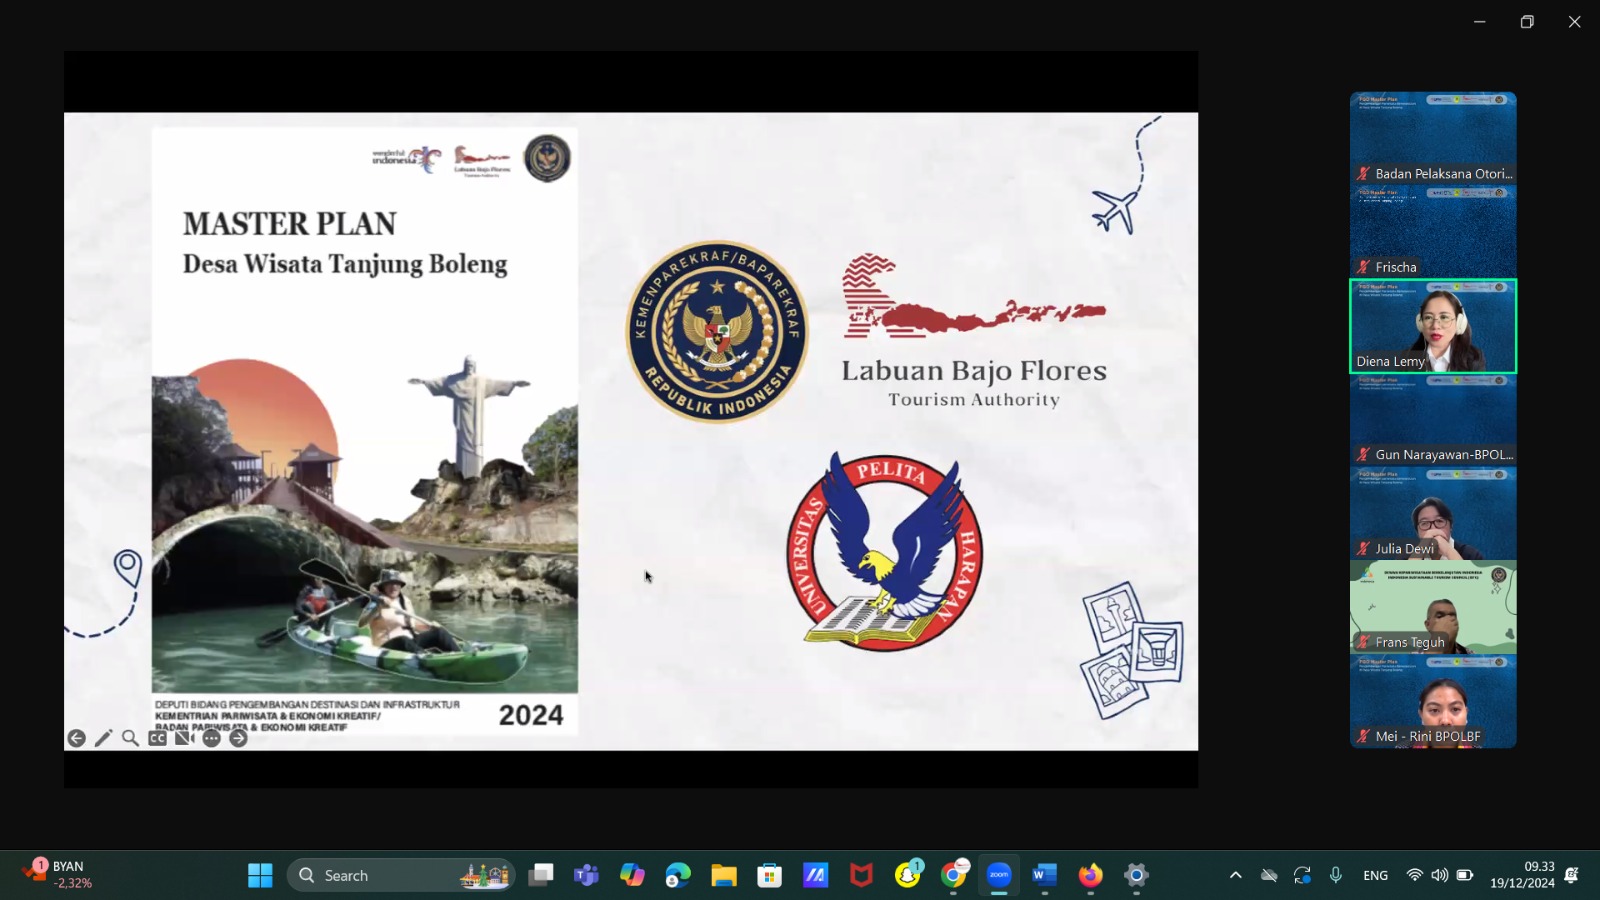The height and width of the screenshot is (900, 1600).
Task: Click the crossed-out cloud tray icon
Action: click(1269, 875)
